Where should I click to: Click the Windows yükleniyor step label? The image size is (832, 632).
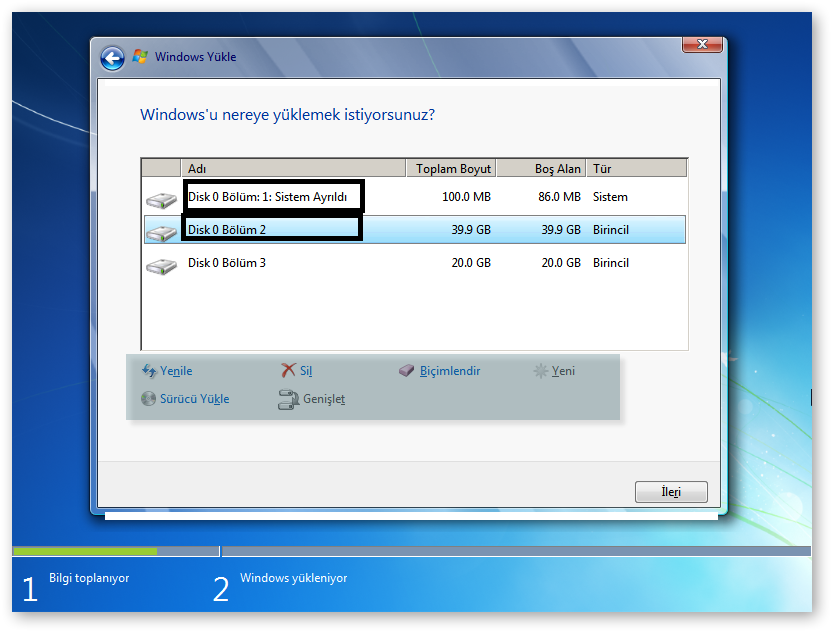click(x=293, y=578)
